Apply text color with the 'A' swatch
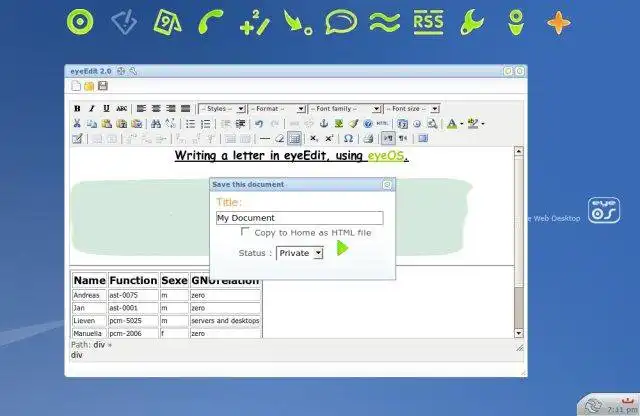 452,123
